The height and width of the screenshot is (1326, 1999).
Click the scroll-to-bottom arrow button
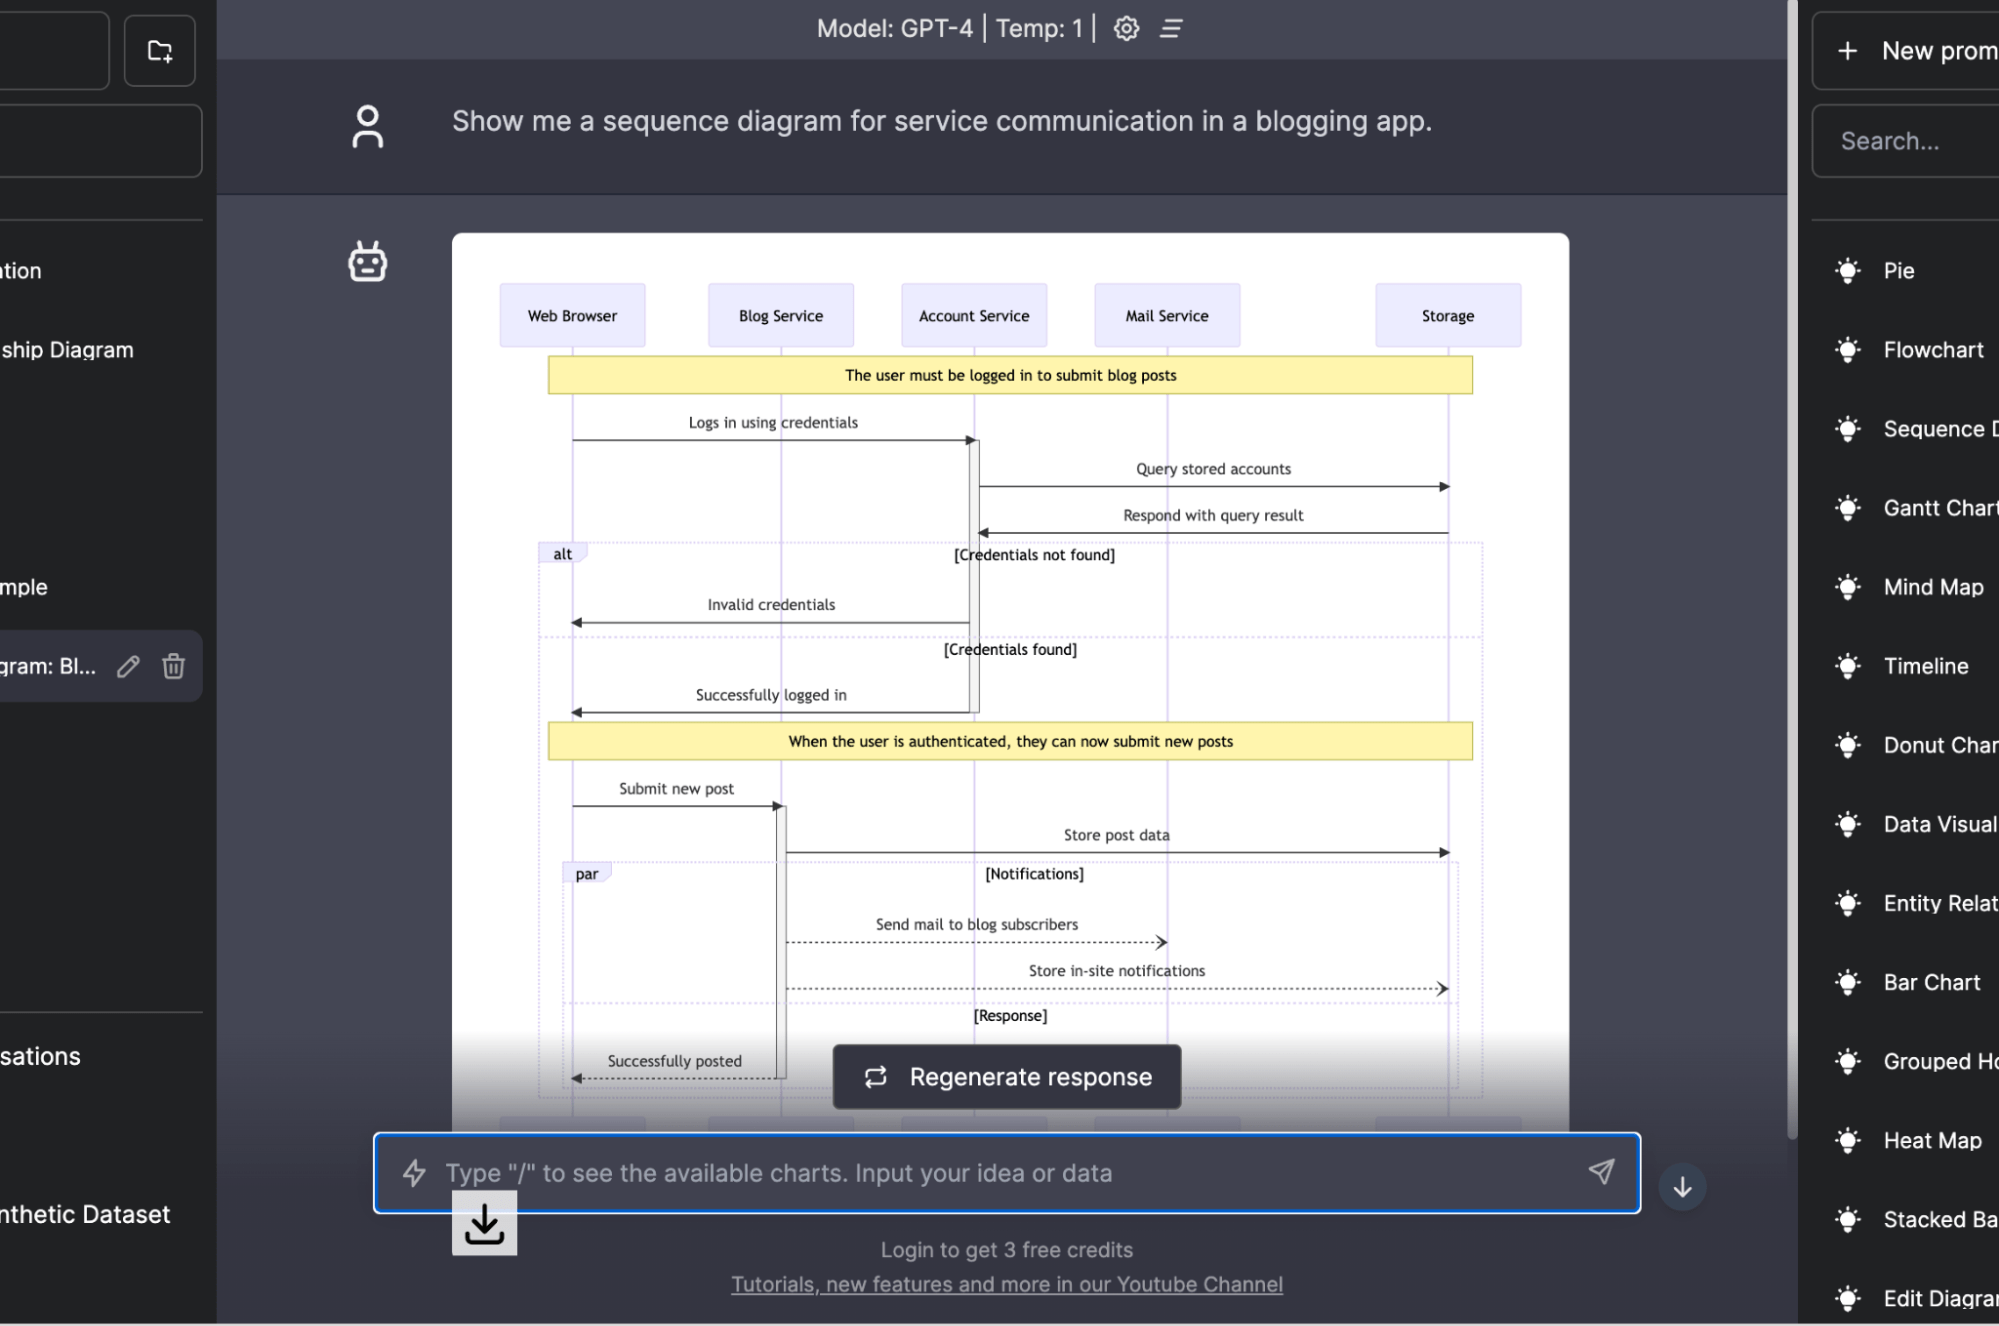pos(1682,1187)
